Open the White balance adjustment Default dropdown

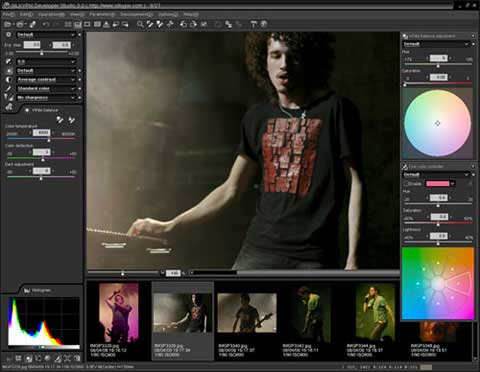click(436, 44)
